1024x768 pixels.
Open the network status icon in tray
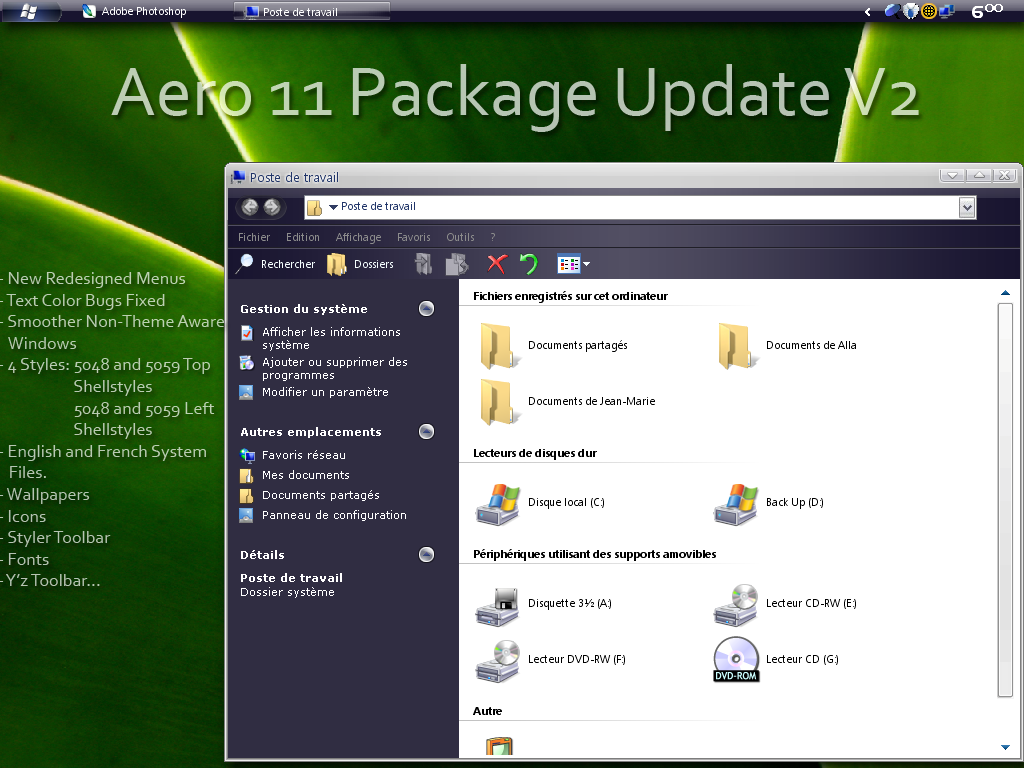tap(947, 11)
